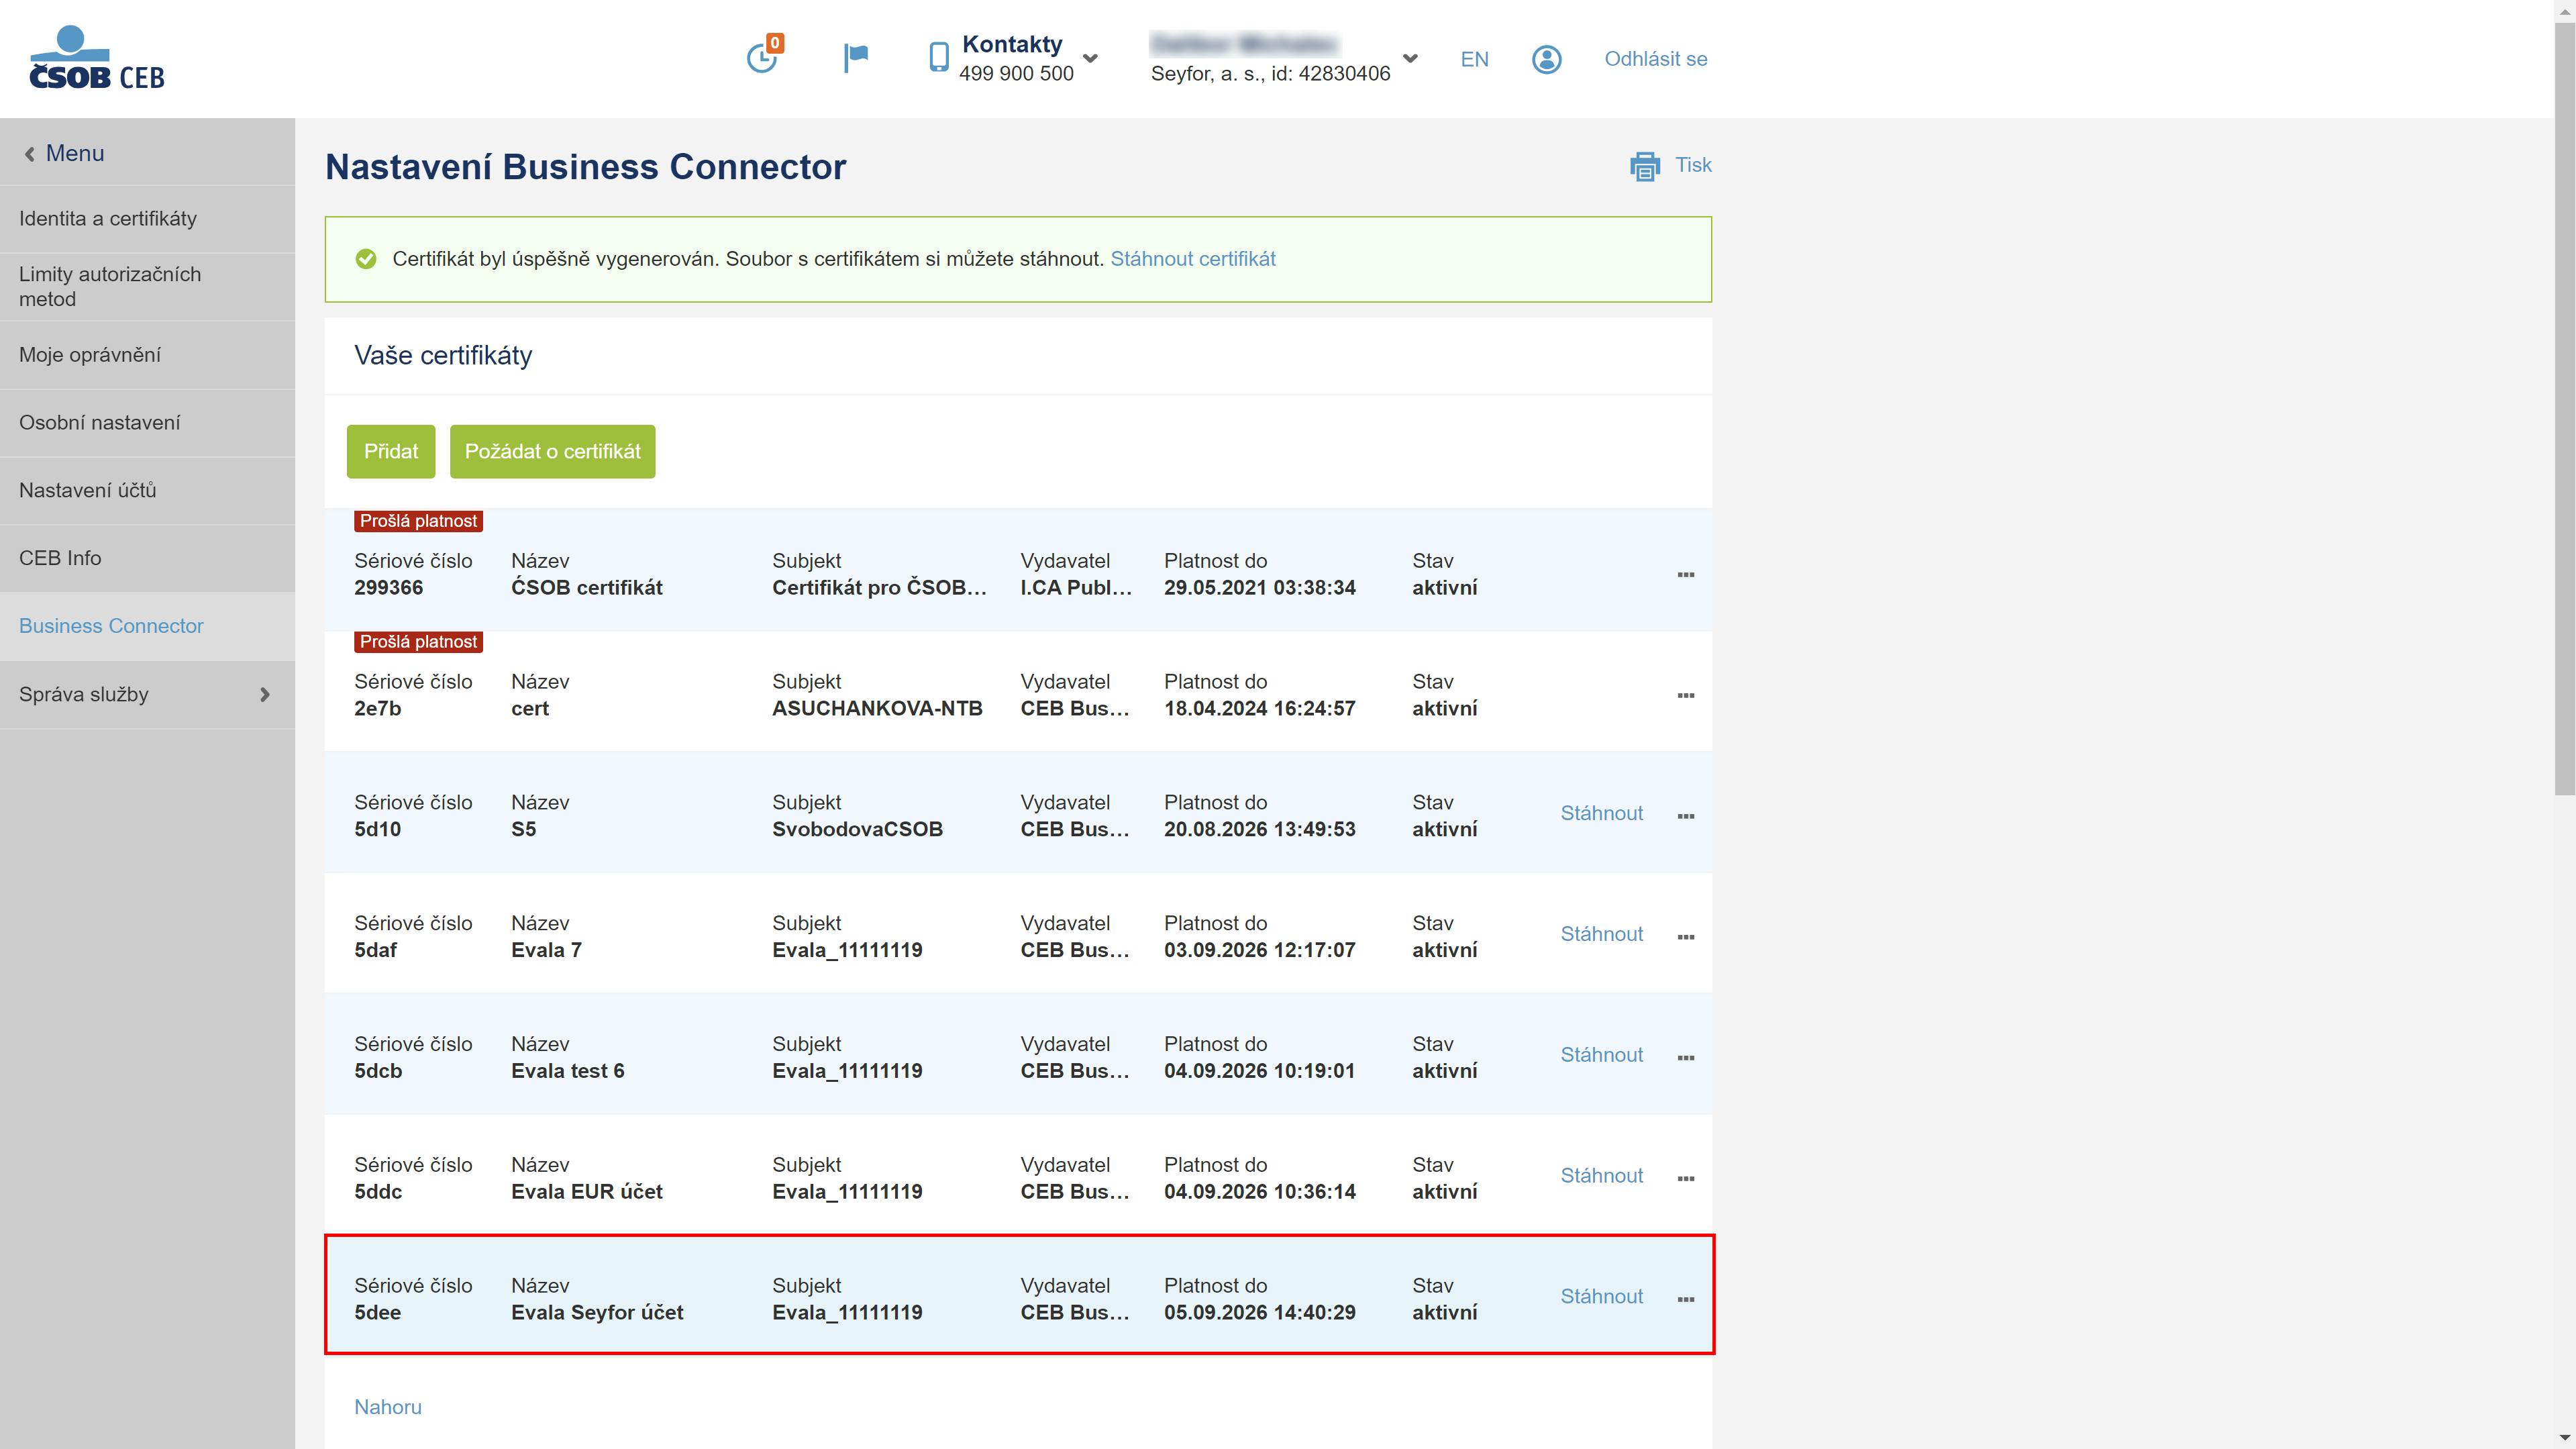The width and height of the screenshot is (2576, 1449).
Task: Open the user profile icon
Action: click(x=1546, y=59)
